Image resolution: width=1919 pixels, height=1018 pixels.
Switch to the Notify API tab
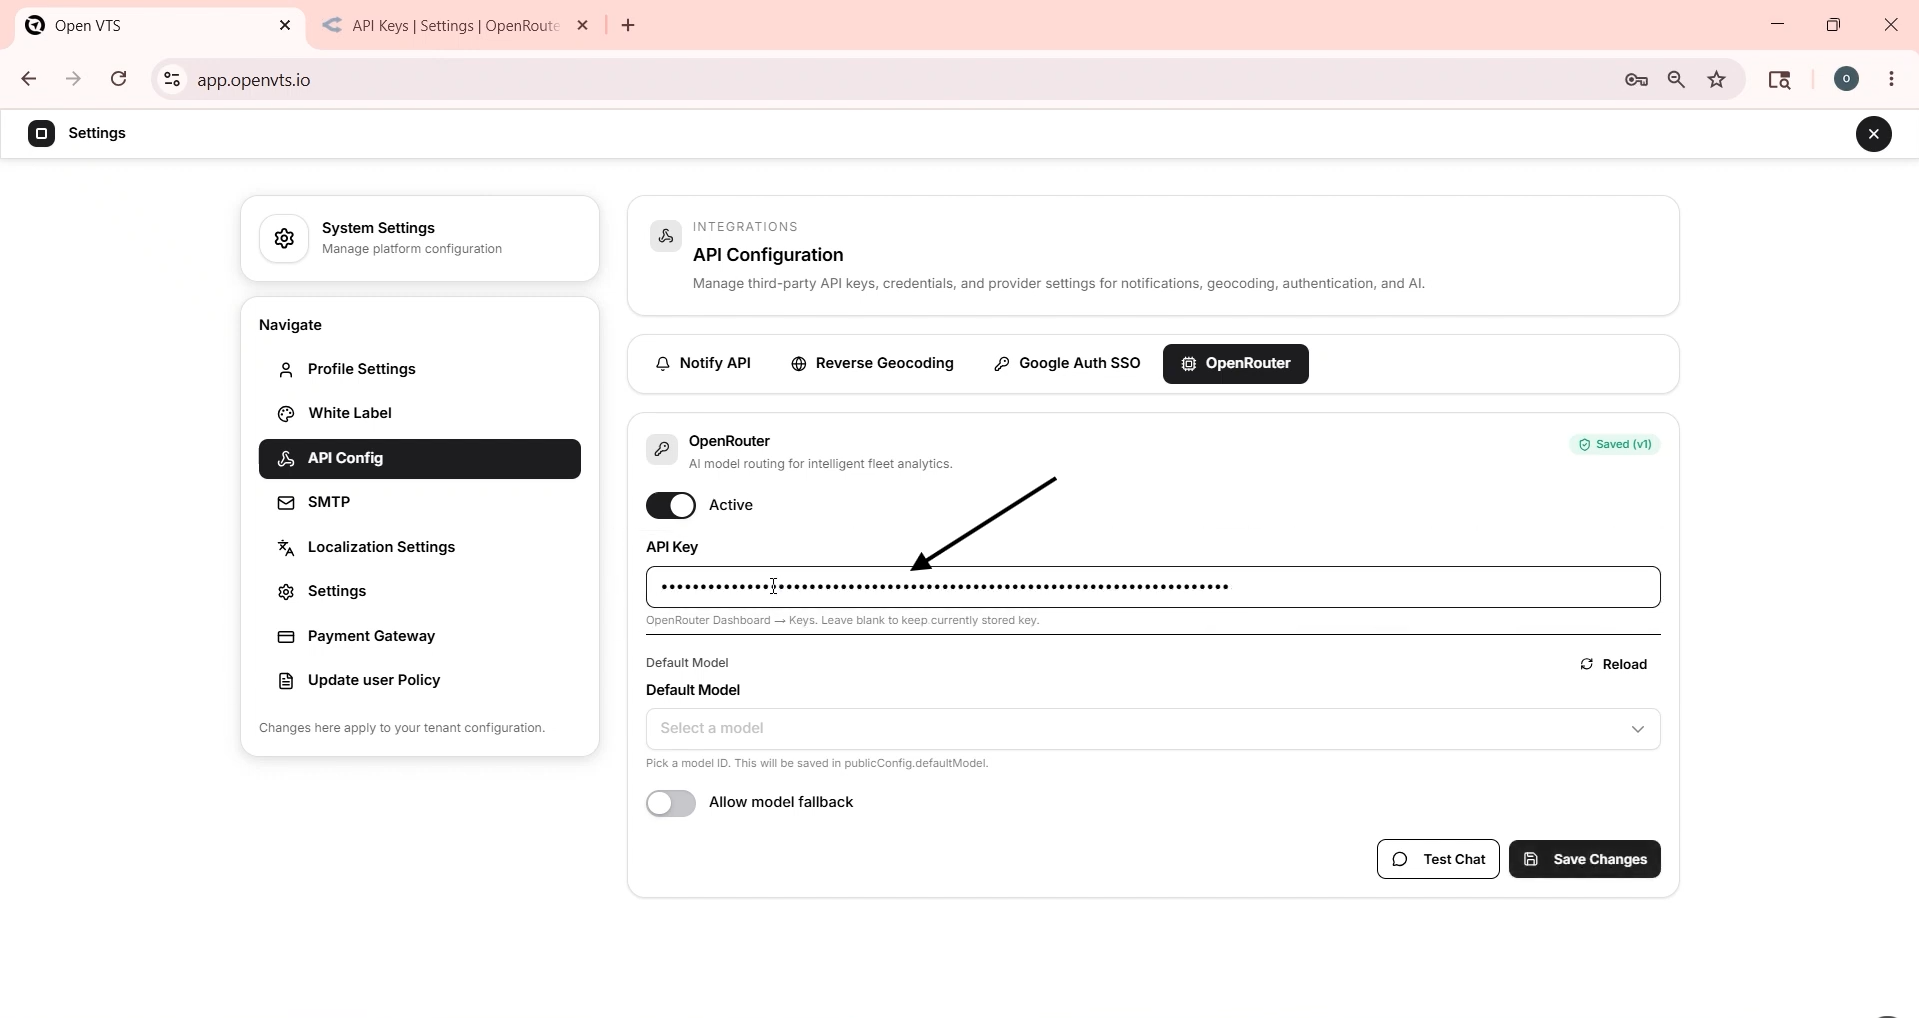(703, 363)
